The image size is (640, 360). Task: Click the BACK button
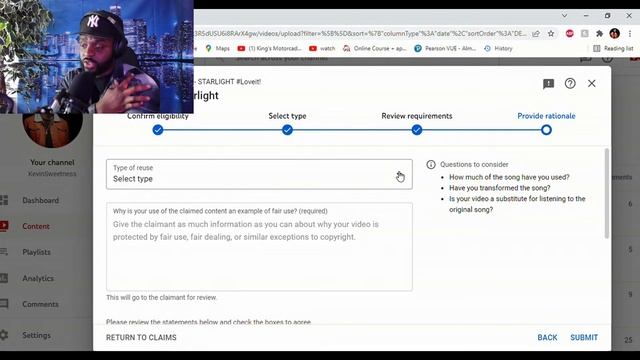(x=547, y=338)
